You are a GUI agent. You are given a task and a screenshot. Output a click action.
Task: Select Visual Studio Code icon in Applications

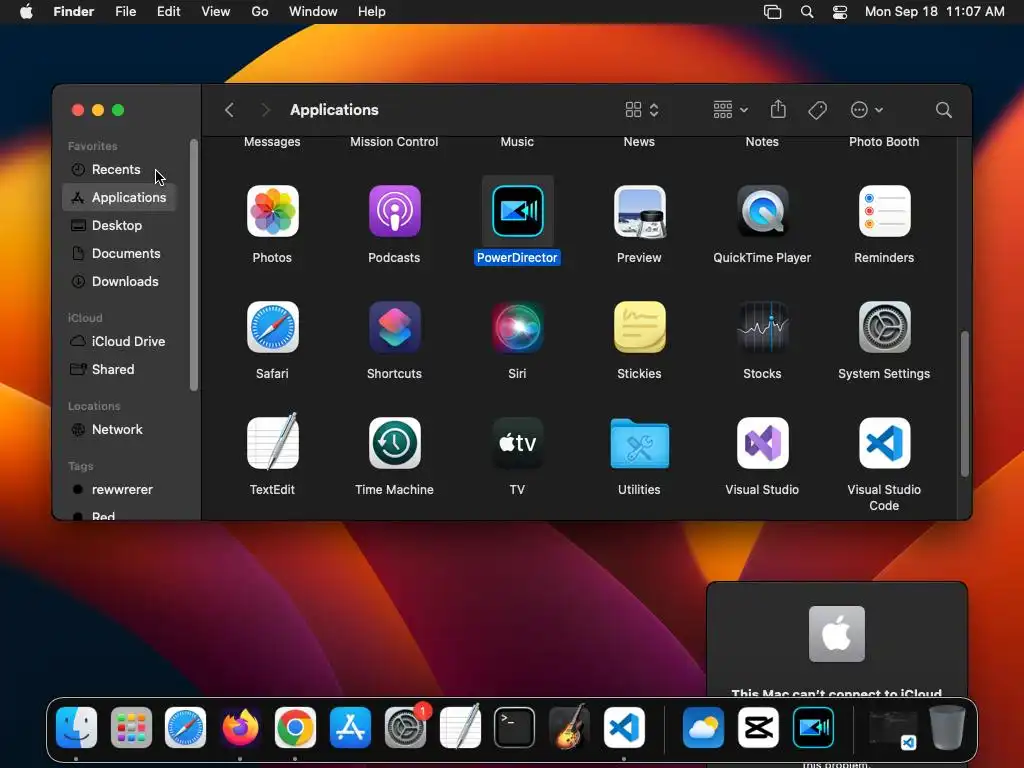point(884,443)
